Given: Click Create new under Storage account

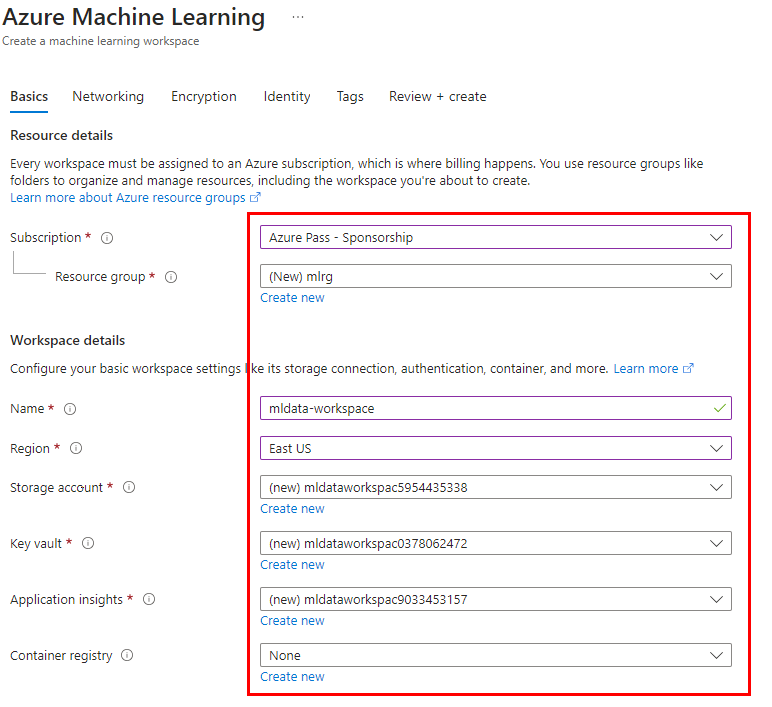Looking at the screenshot, I should coord(292,509).
